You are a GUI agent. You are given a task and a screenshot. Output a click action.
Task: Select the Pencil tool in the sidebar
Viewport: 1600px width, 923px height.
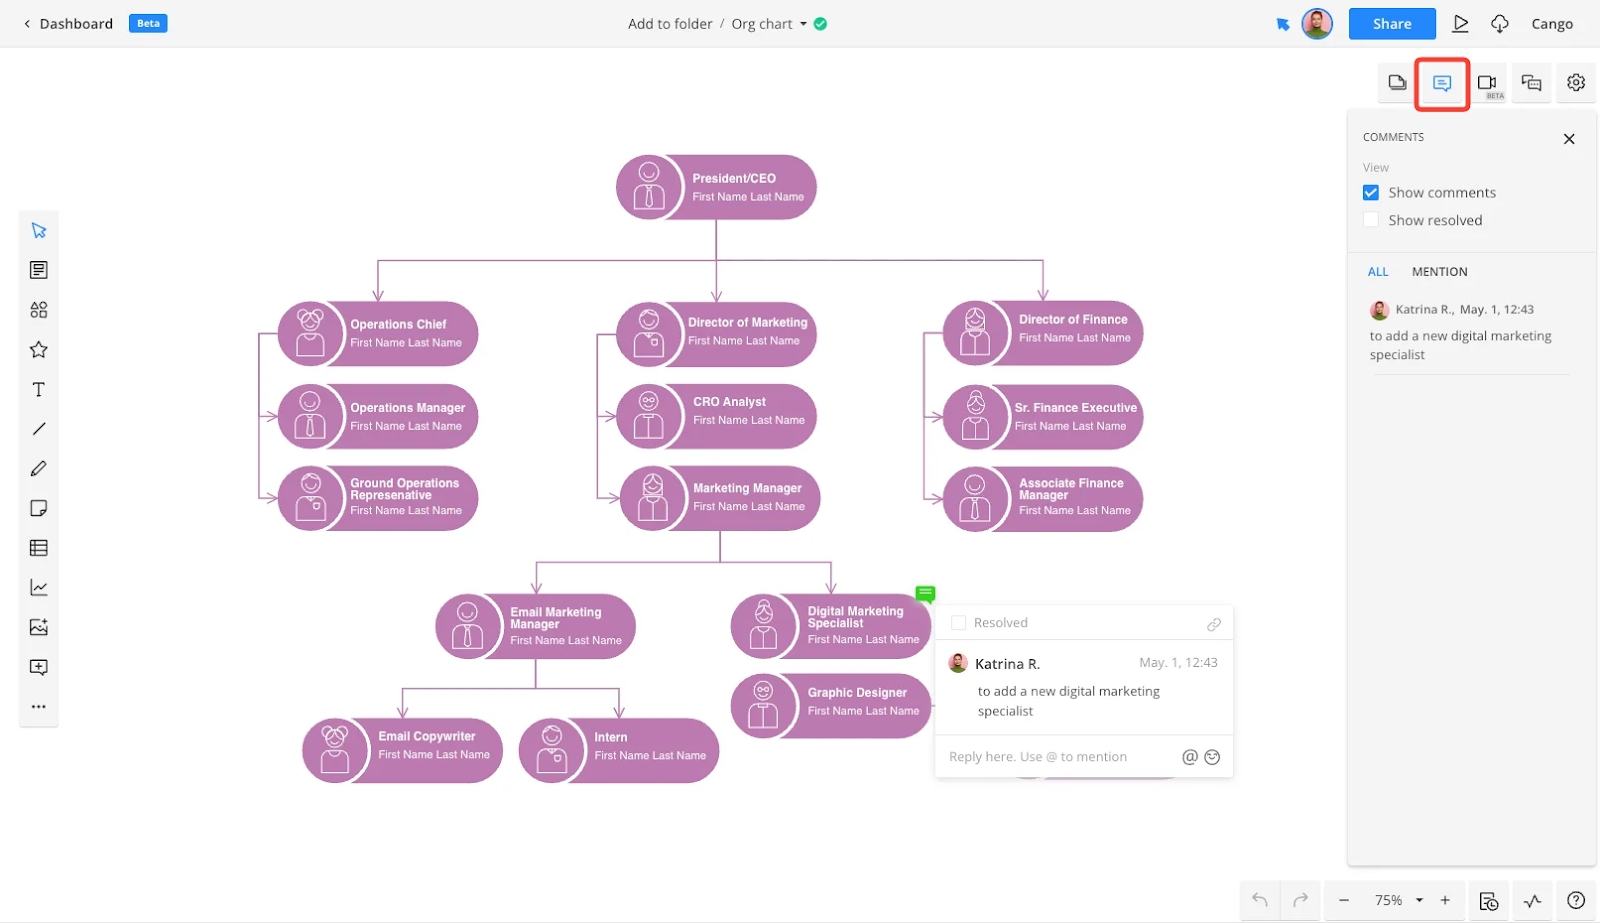click(x=38, y=468)
